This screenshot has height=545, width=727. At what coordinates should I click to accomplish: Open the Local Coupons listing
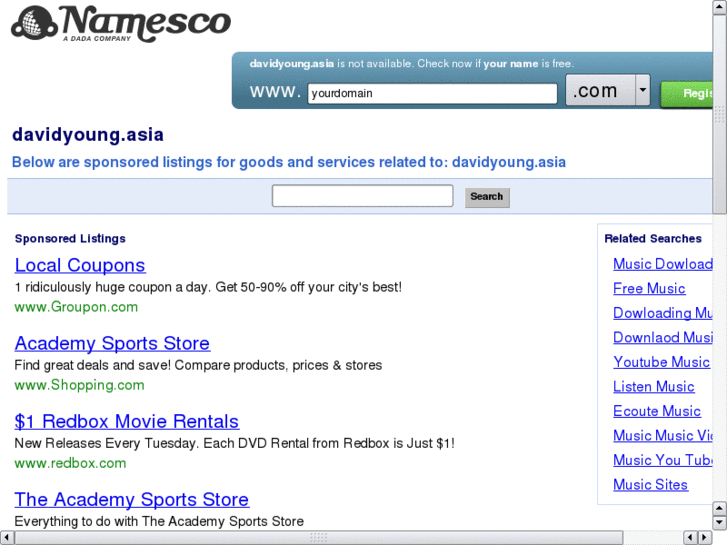click(80, 266)
